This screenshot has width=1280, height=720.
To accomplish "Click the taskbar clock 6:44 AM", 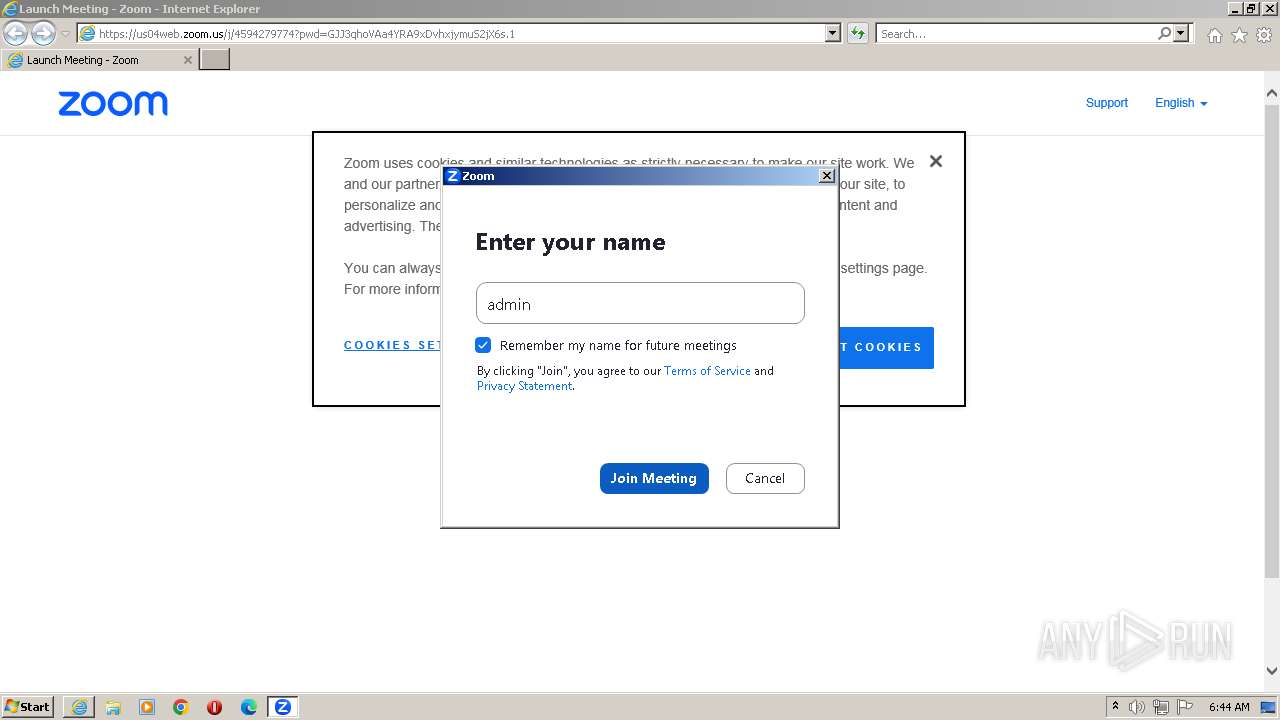I will [x=1229, y=707].
